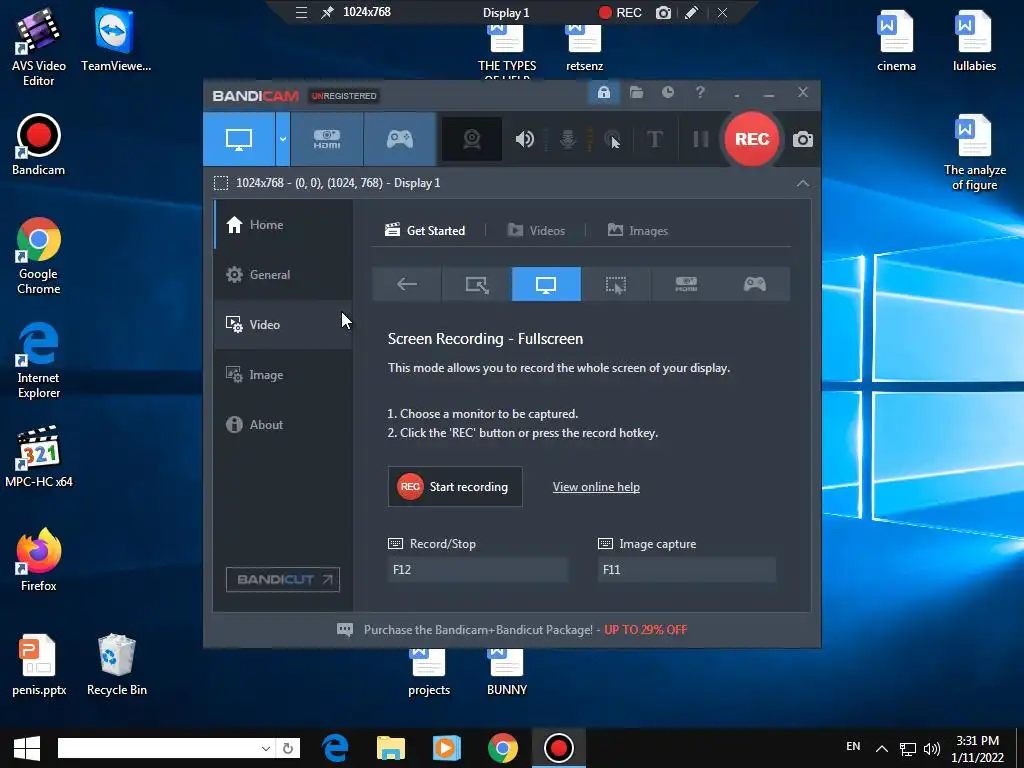Screen dimensions: 1024x768
Task: Click the pause icon in Bandicam toolbar
Action: 701,139
